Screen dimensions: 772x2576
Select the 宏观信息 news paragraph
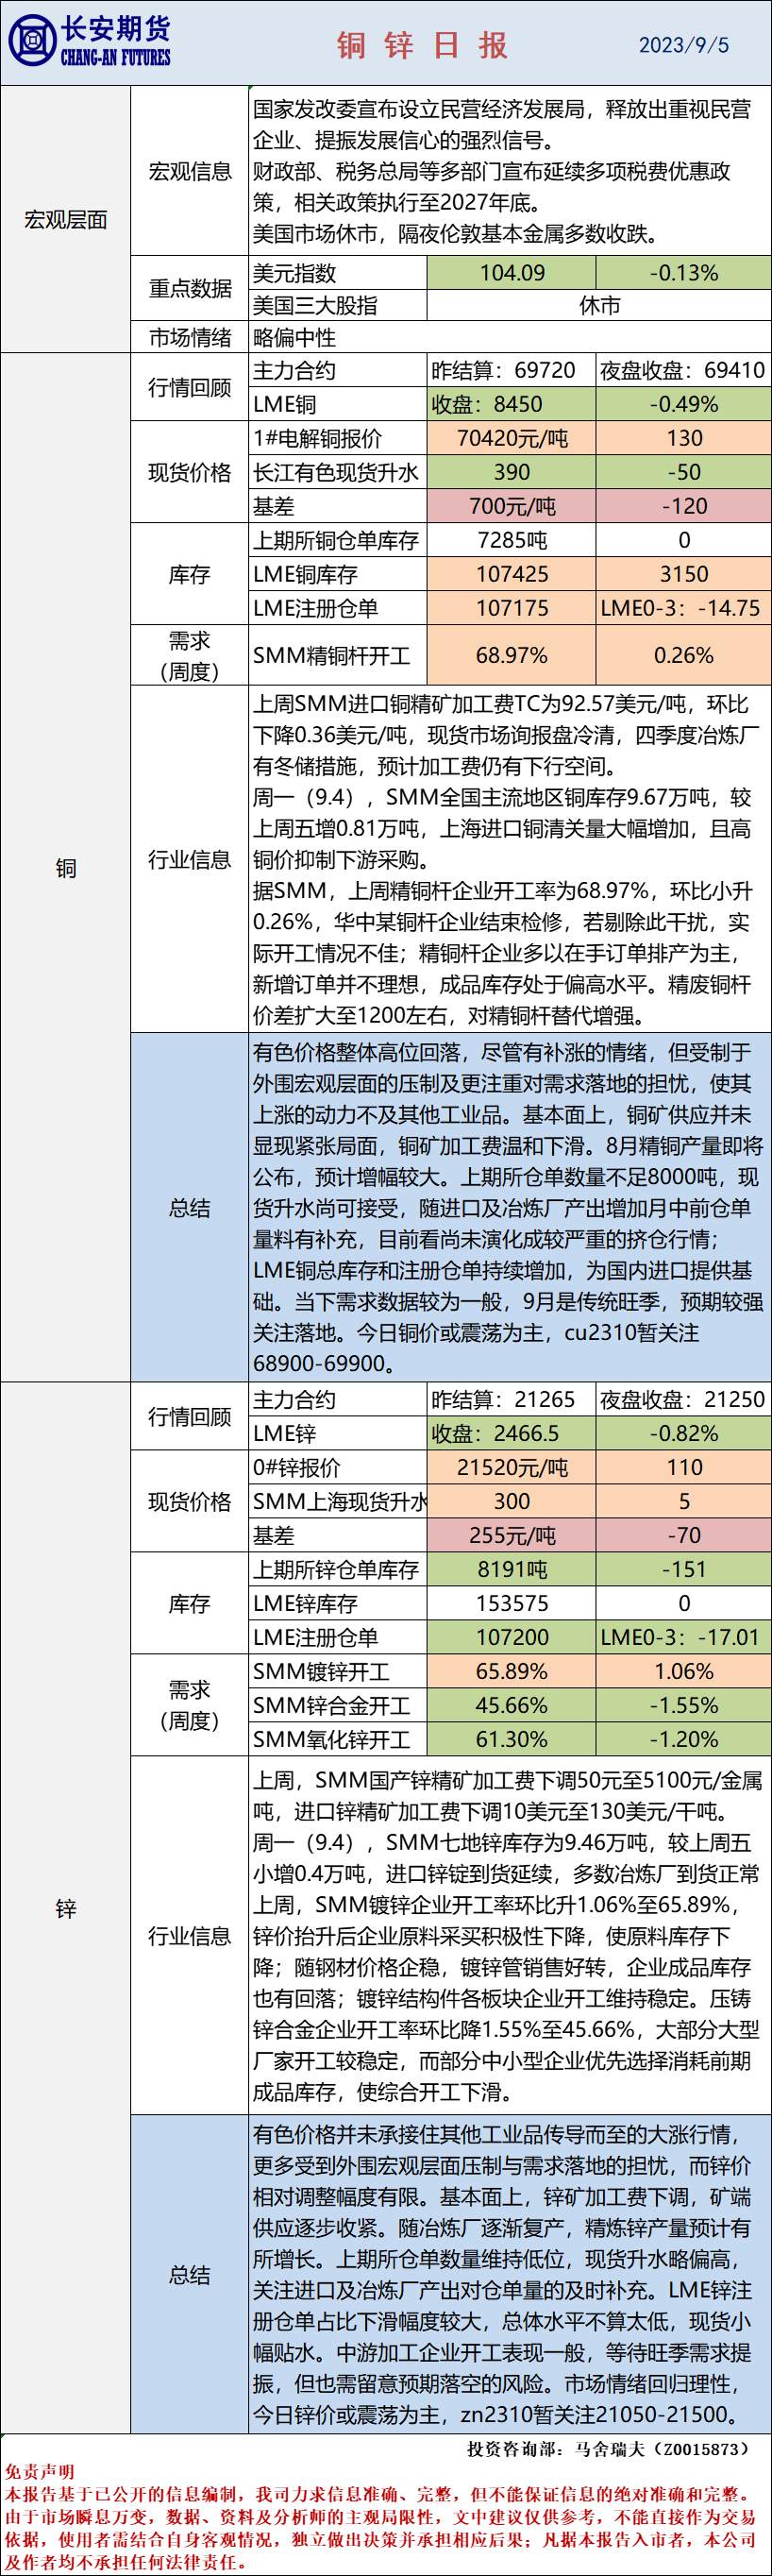point(510,171)
